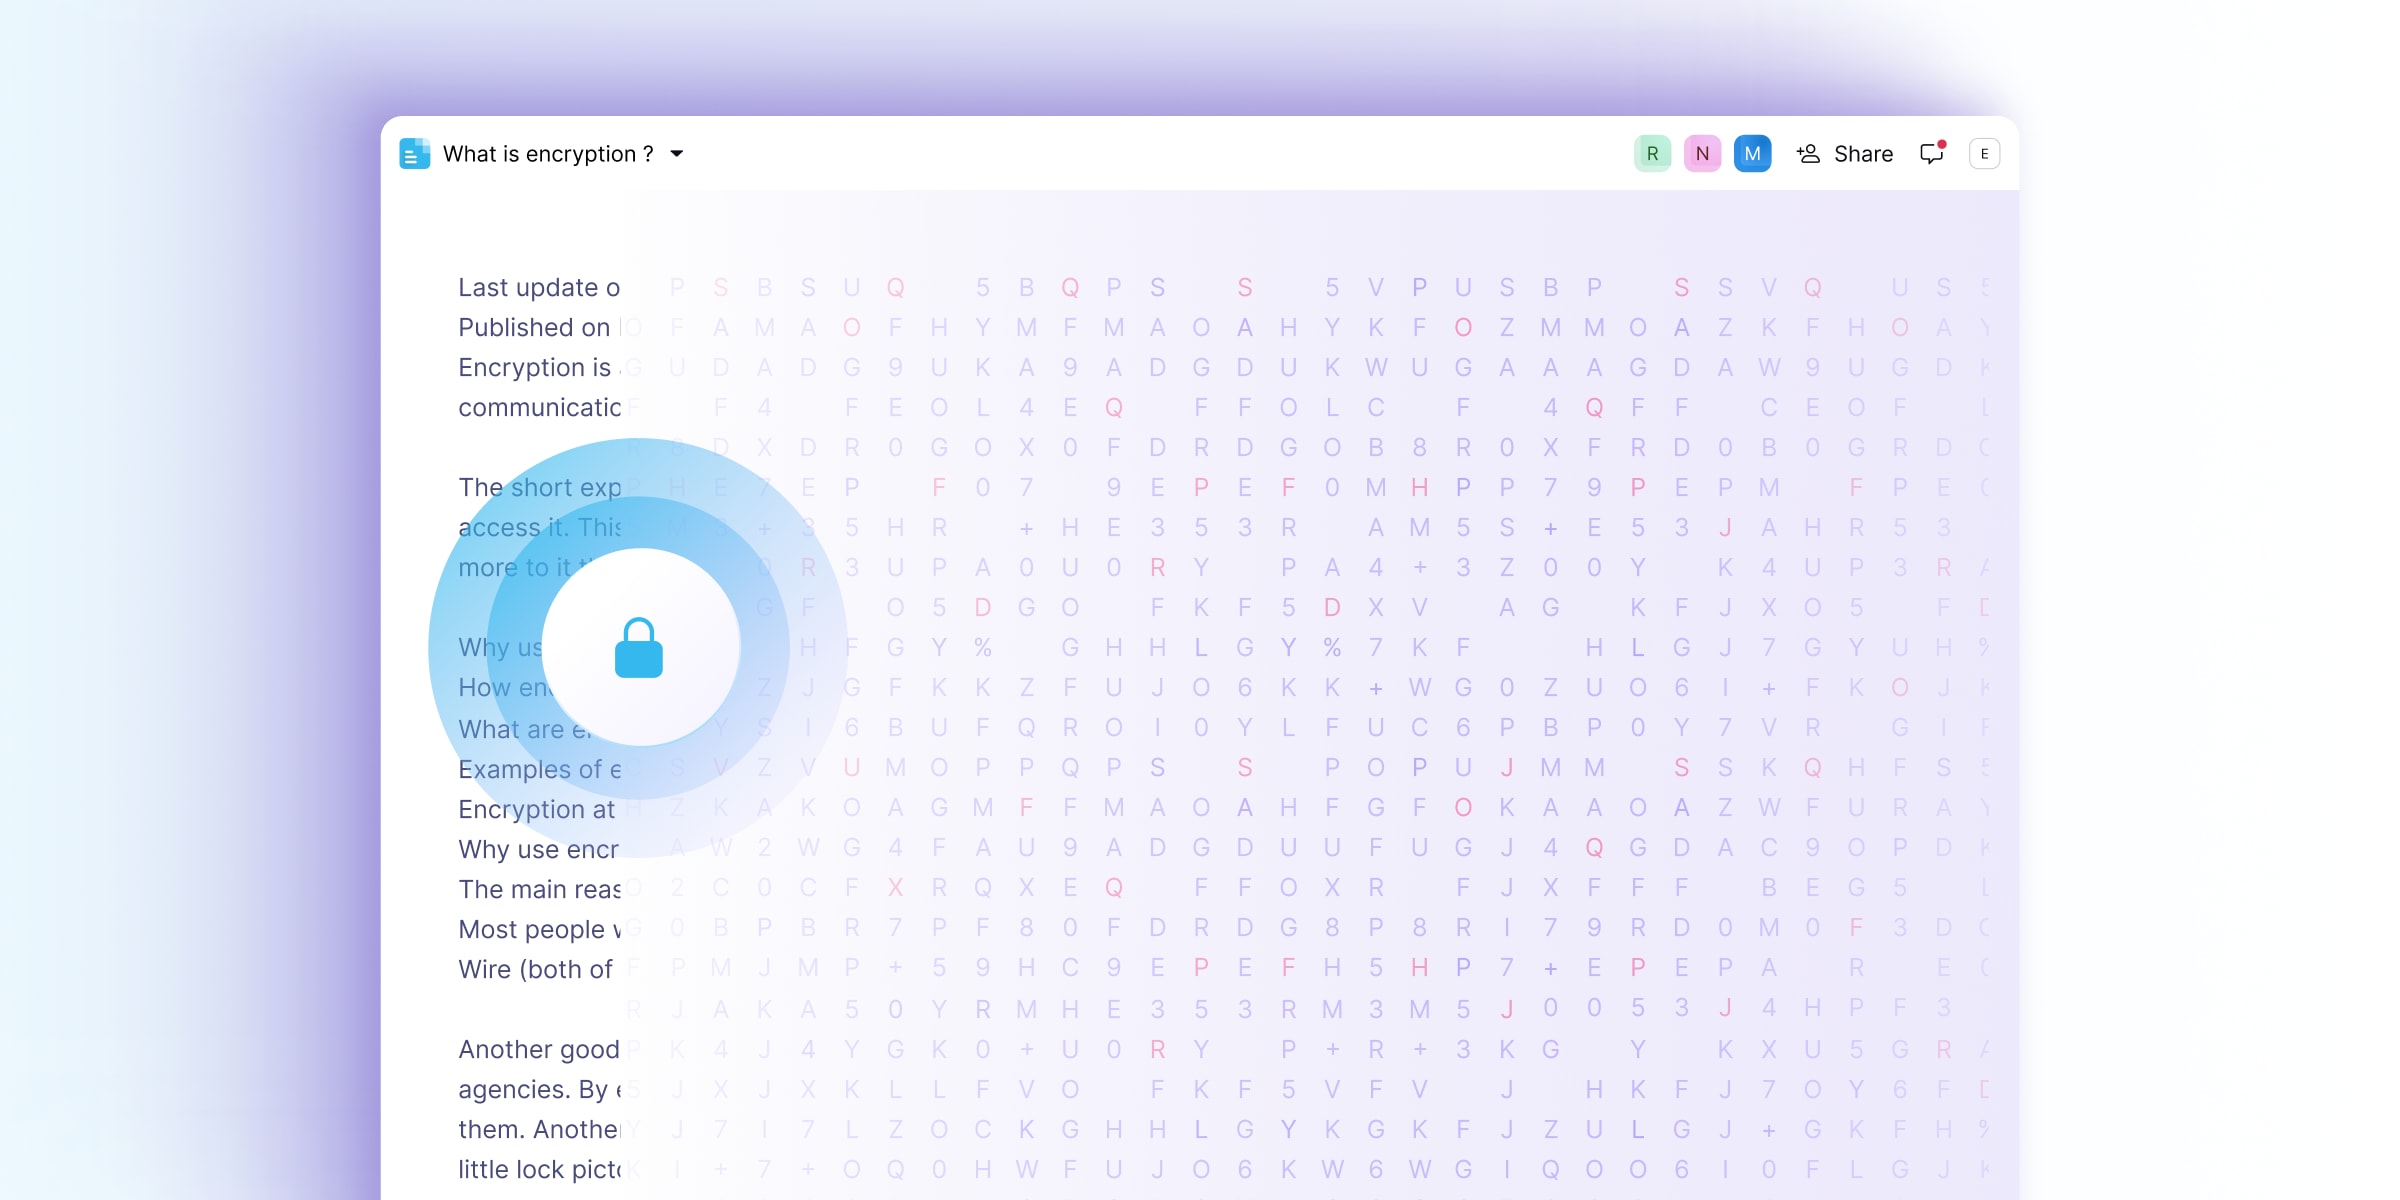The image size is (2400, 1200).
Task: Click the pink N collaborator avatar
Action: pos(1702,154)
